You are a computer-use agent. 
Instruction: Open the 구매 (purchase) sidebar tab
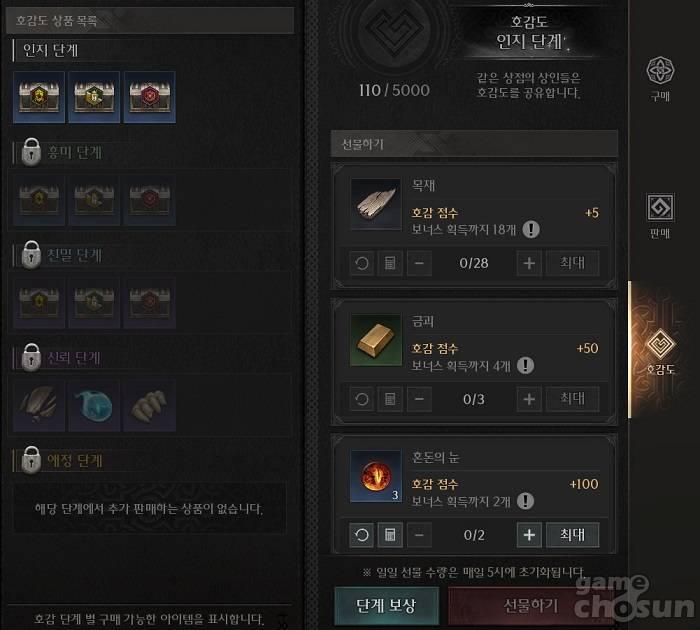point(660,78)
